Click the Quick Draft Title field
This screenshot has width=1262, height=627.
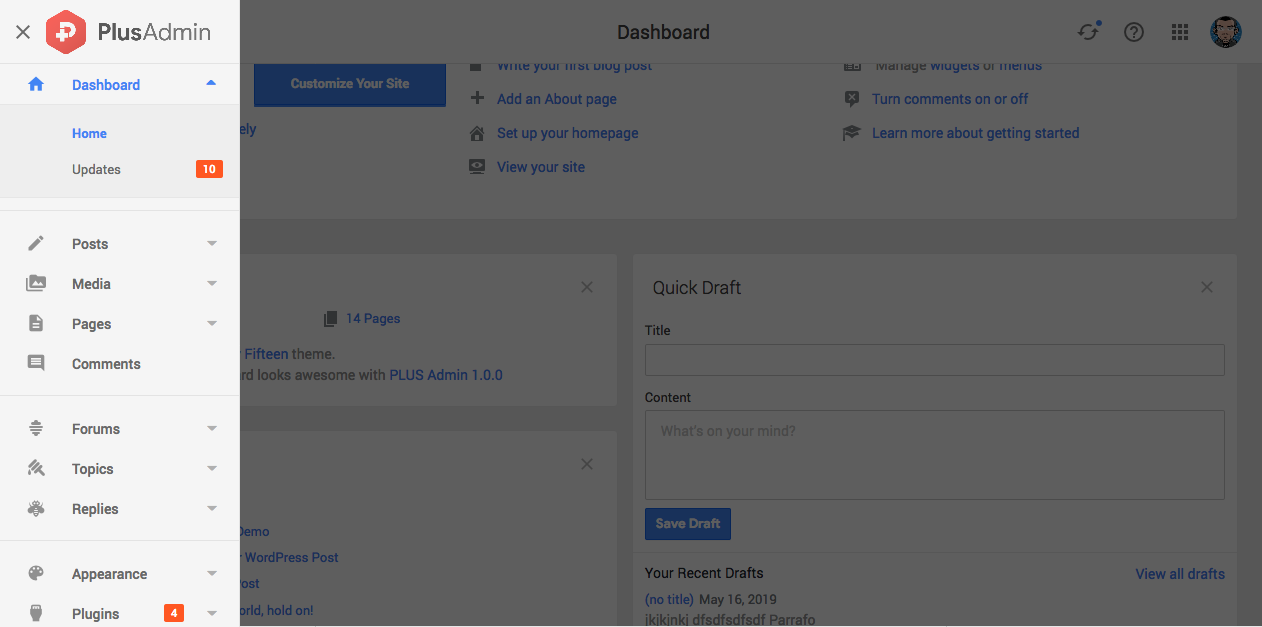tap(934, 360)
